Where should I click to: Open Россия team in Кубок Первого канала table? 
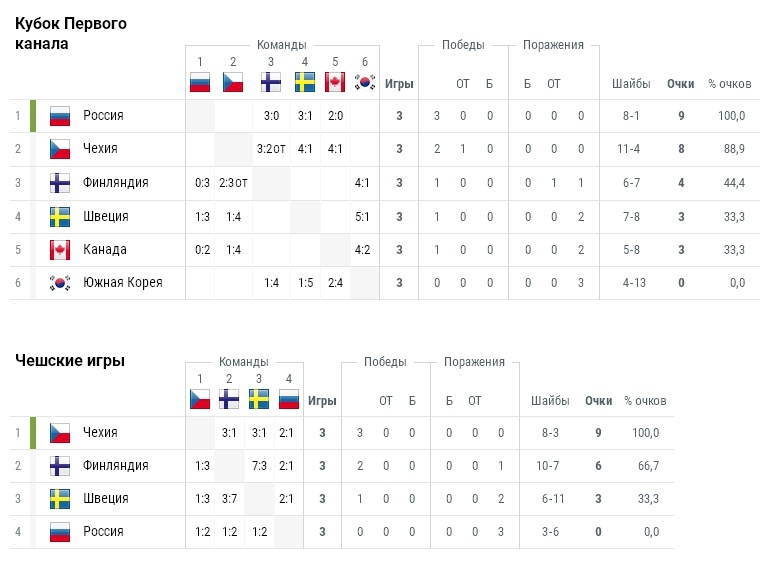coord(103,116)
